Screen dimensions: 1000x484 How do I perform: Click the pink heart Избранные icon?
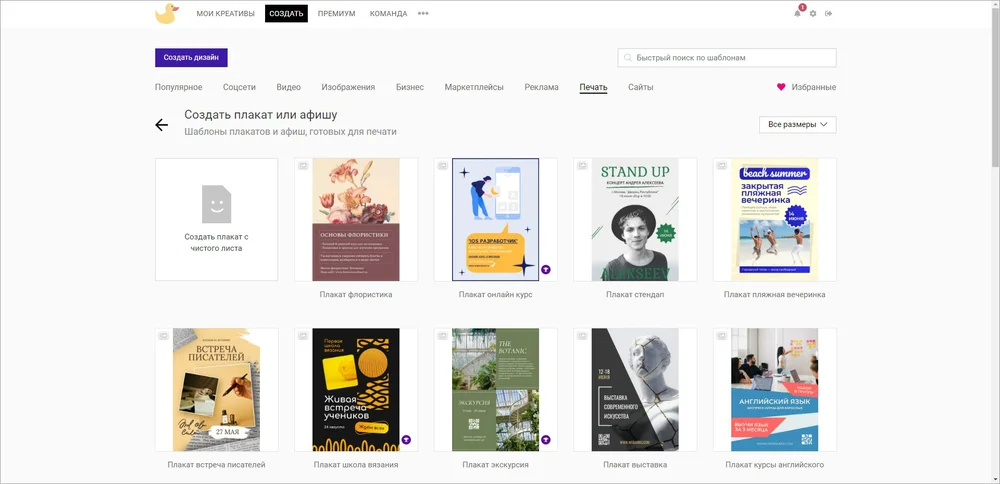[x=781, y=87]
